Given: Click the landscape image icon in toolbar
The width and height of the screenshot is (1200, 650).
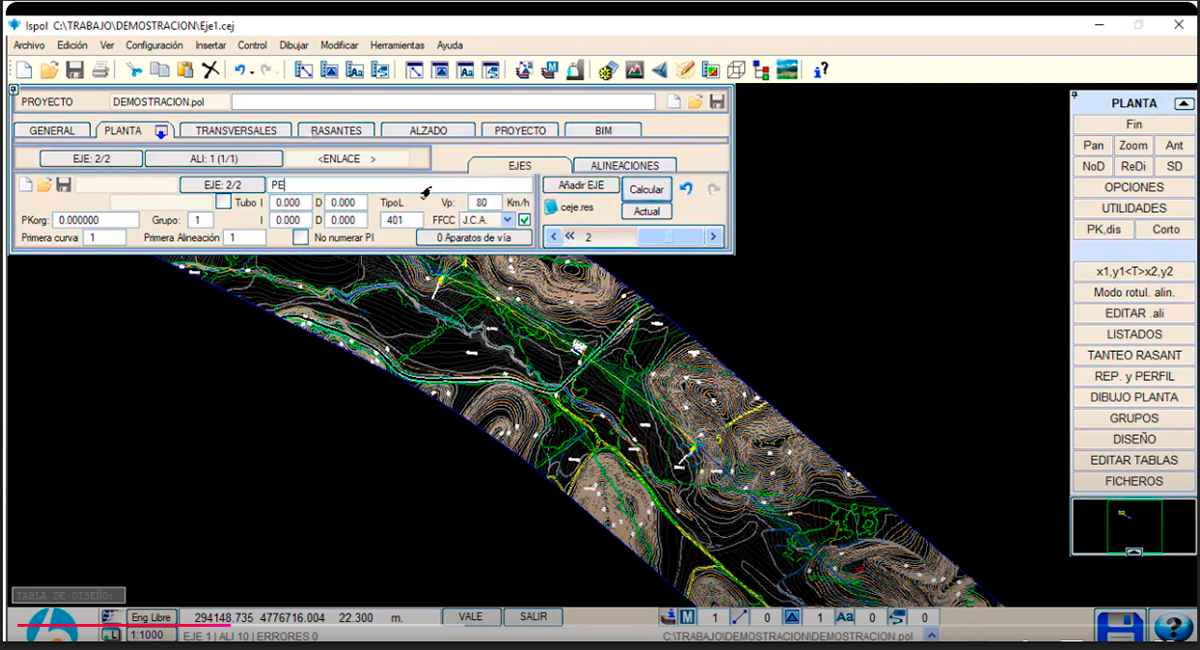Looking at the screenshot, I should click(x=788, y=70).
